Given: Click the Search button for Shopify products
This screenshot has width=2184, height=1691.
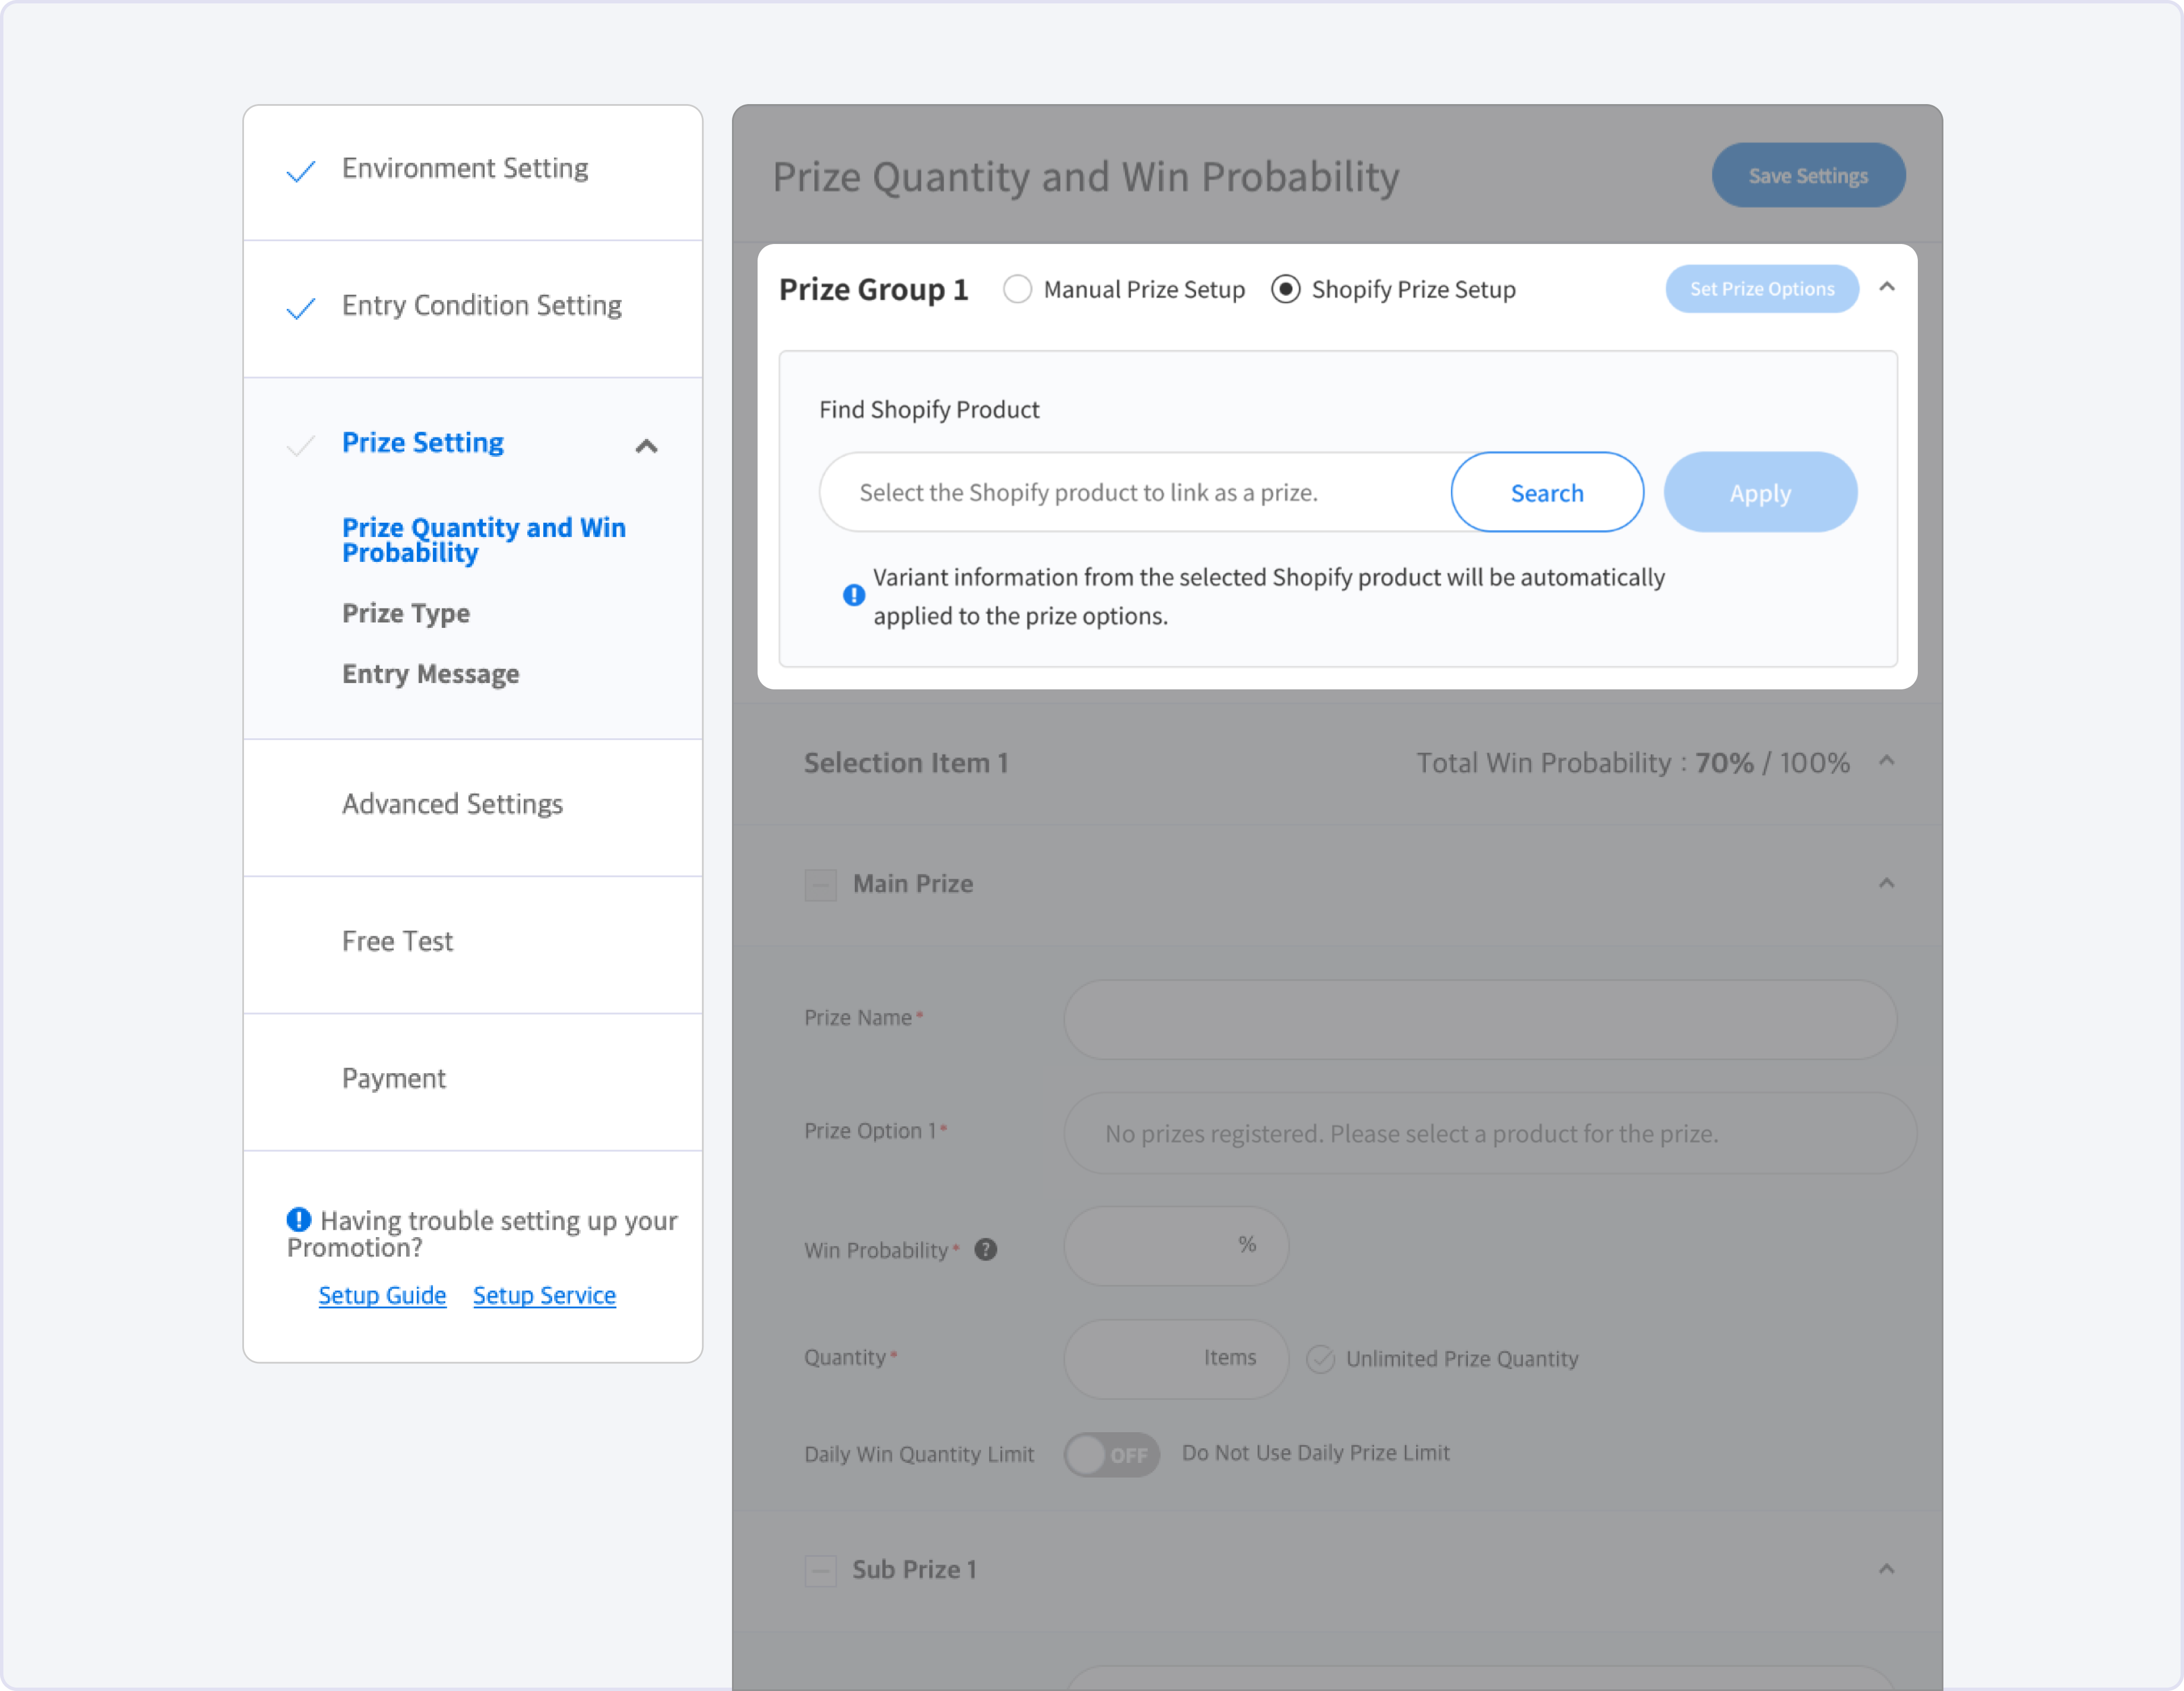Looking at the screenshot, I should coord(1546,492).
